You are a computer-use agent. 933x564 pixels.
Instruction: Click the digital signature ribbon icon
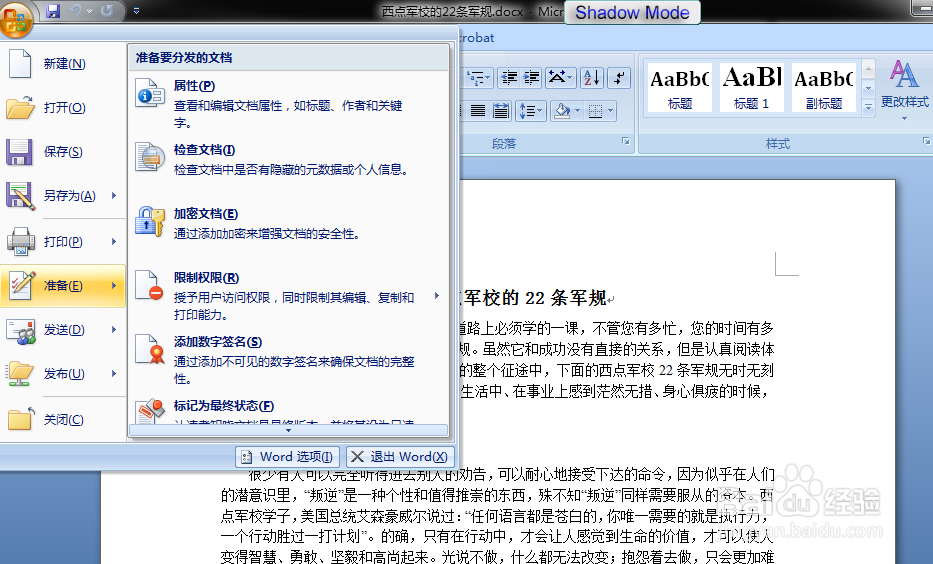coord(149,349)
